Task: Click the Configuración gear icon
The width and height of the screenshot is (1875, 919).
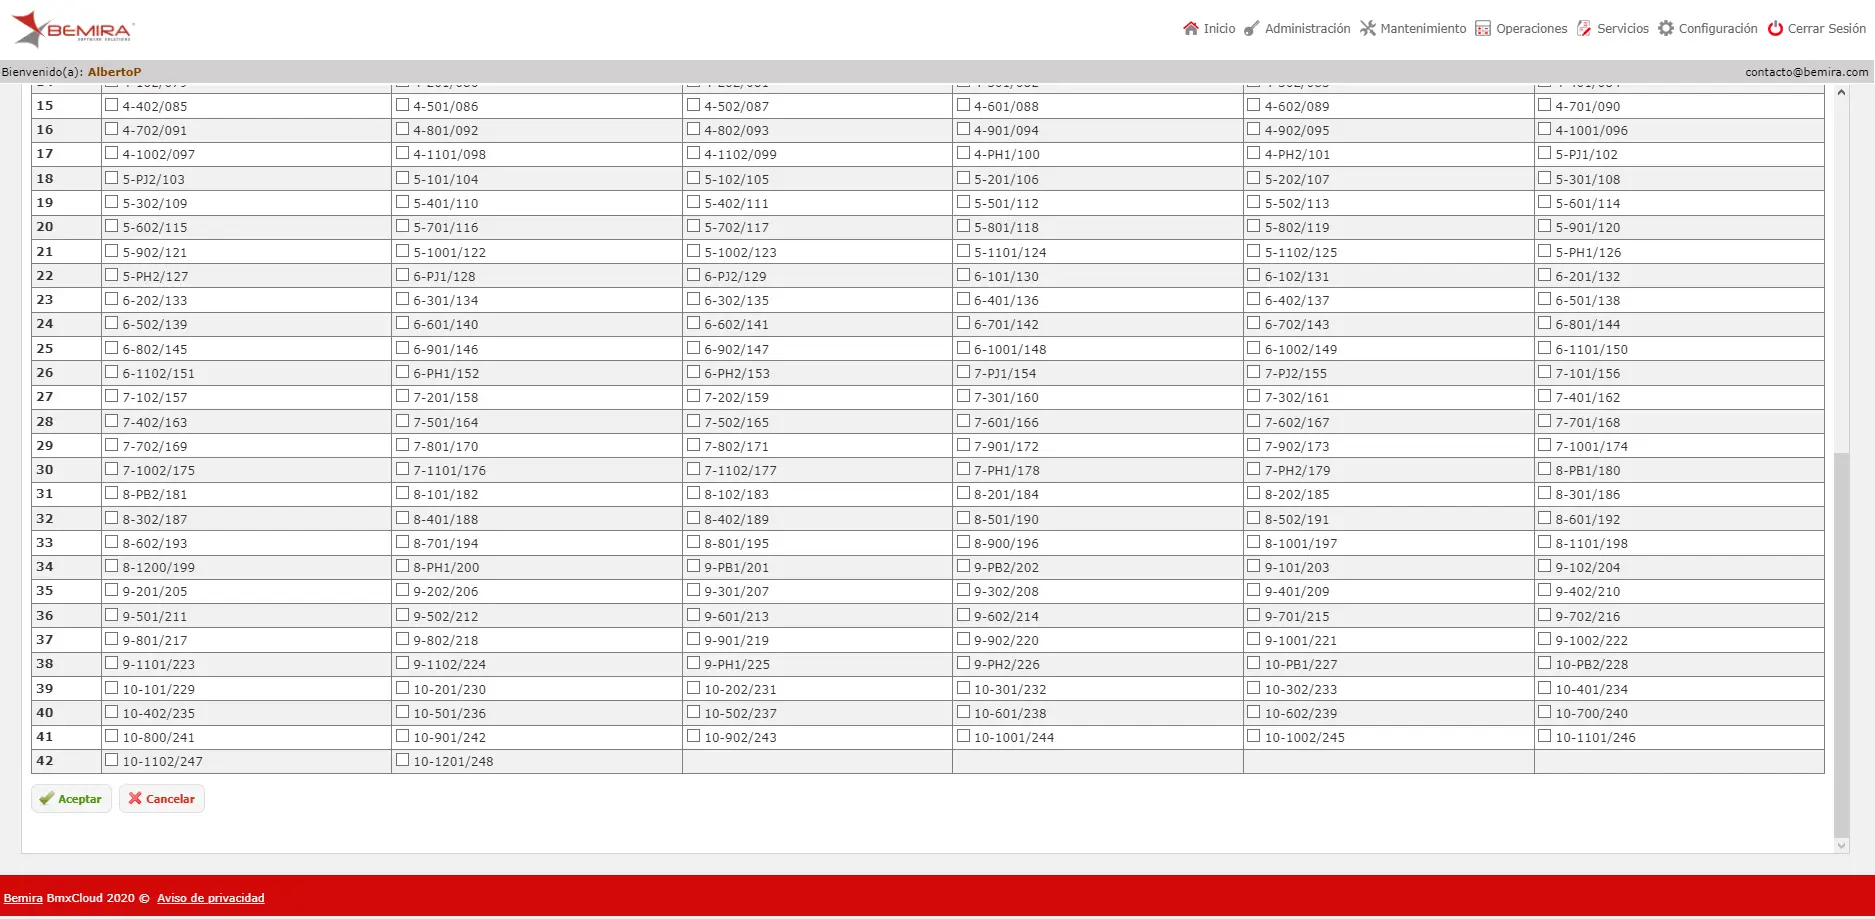Action: pos(1665,28)
